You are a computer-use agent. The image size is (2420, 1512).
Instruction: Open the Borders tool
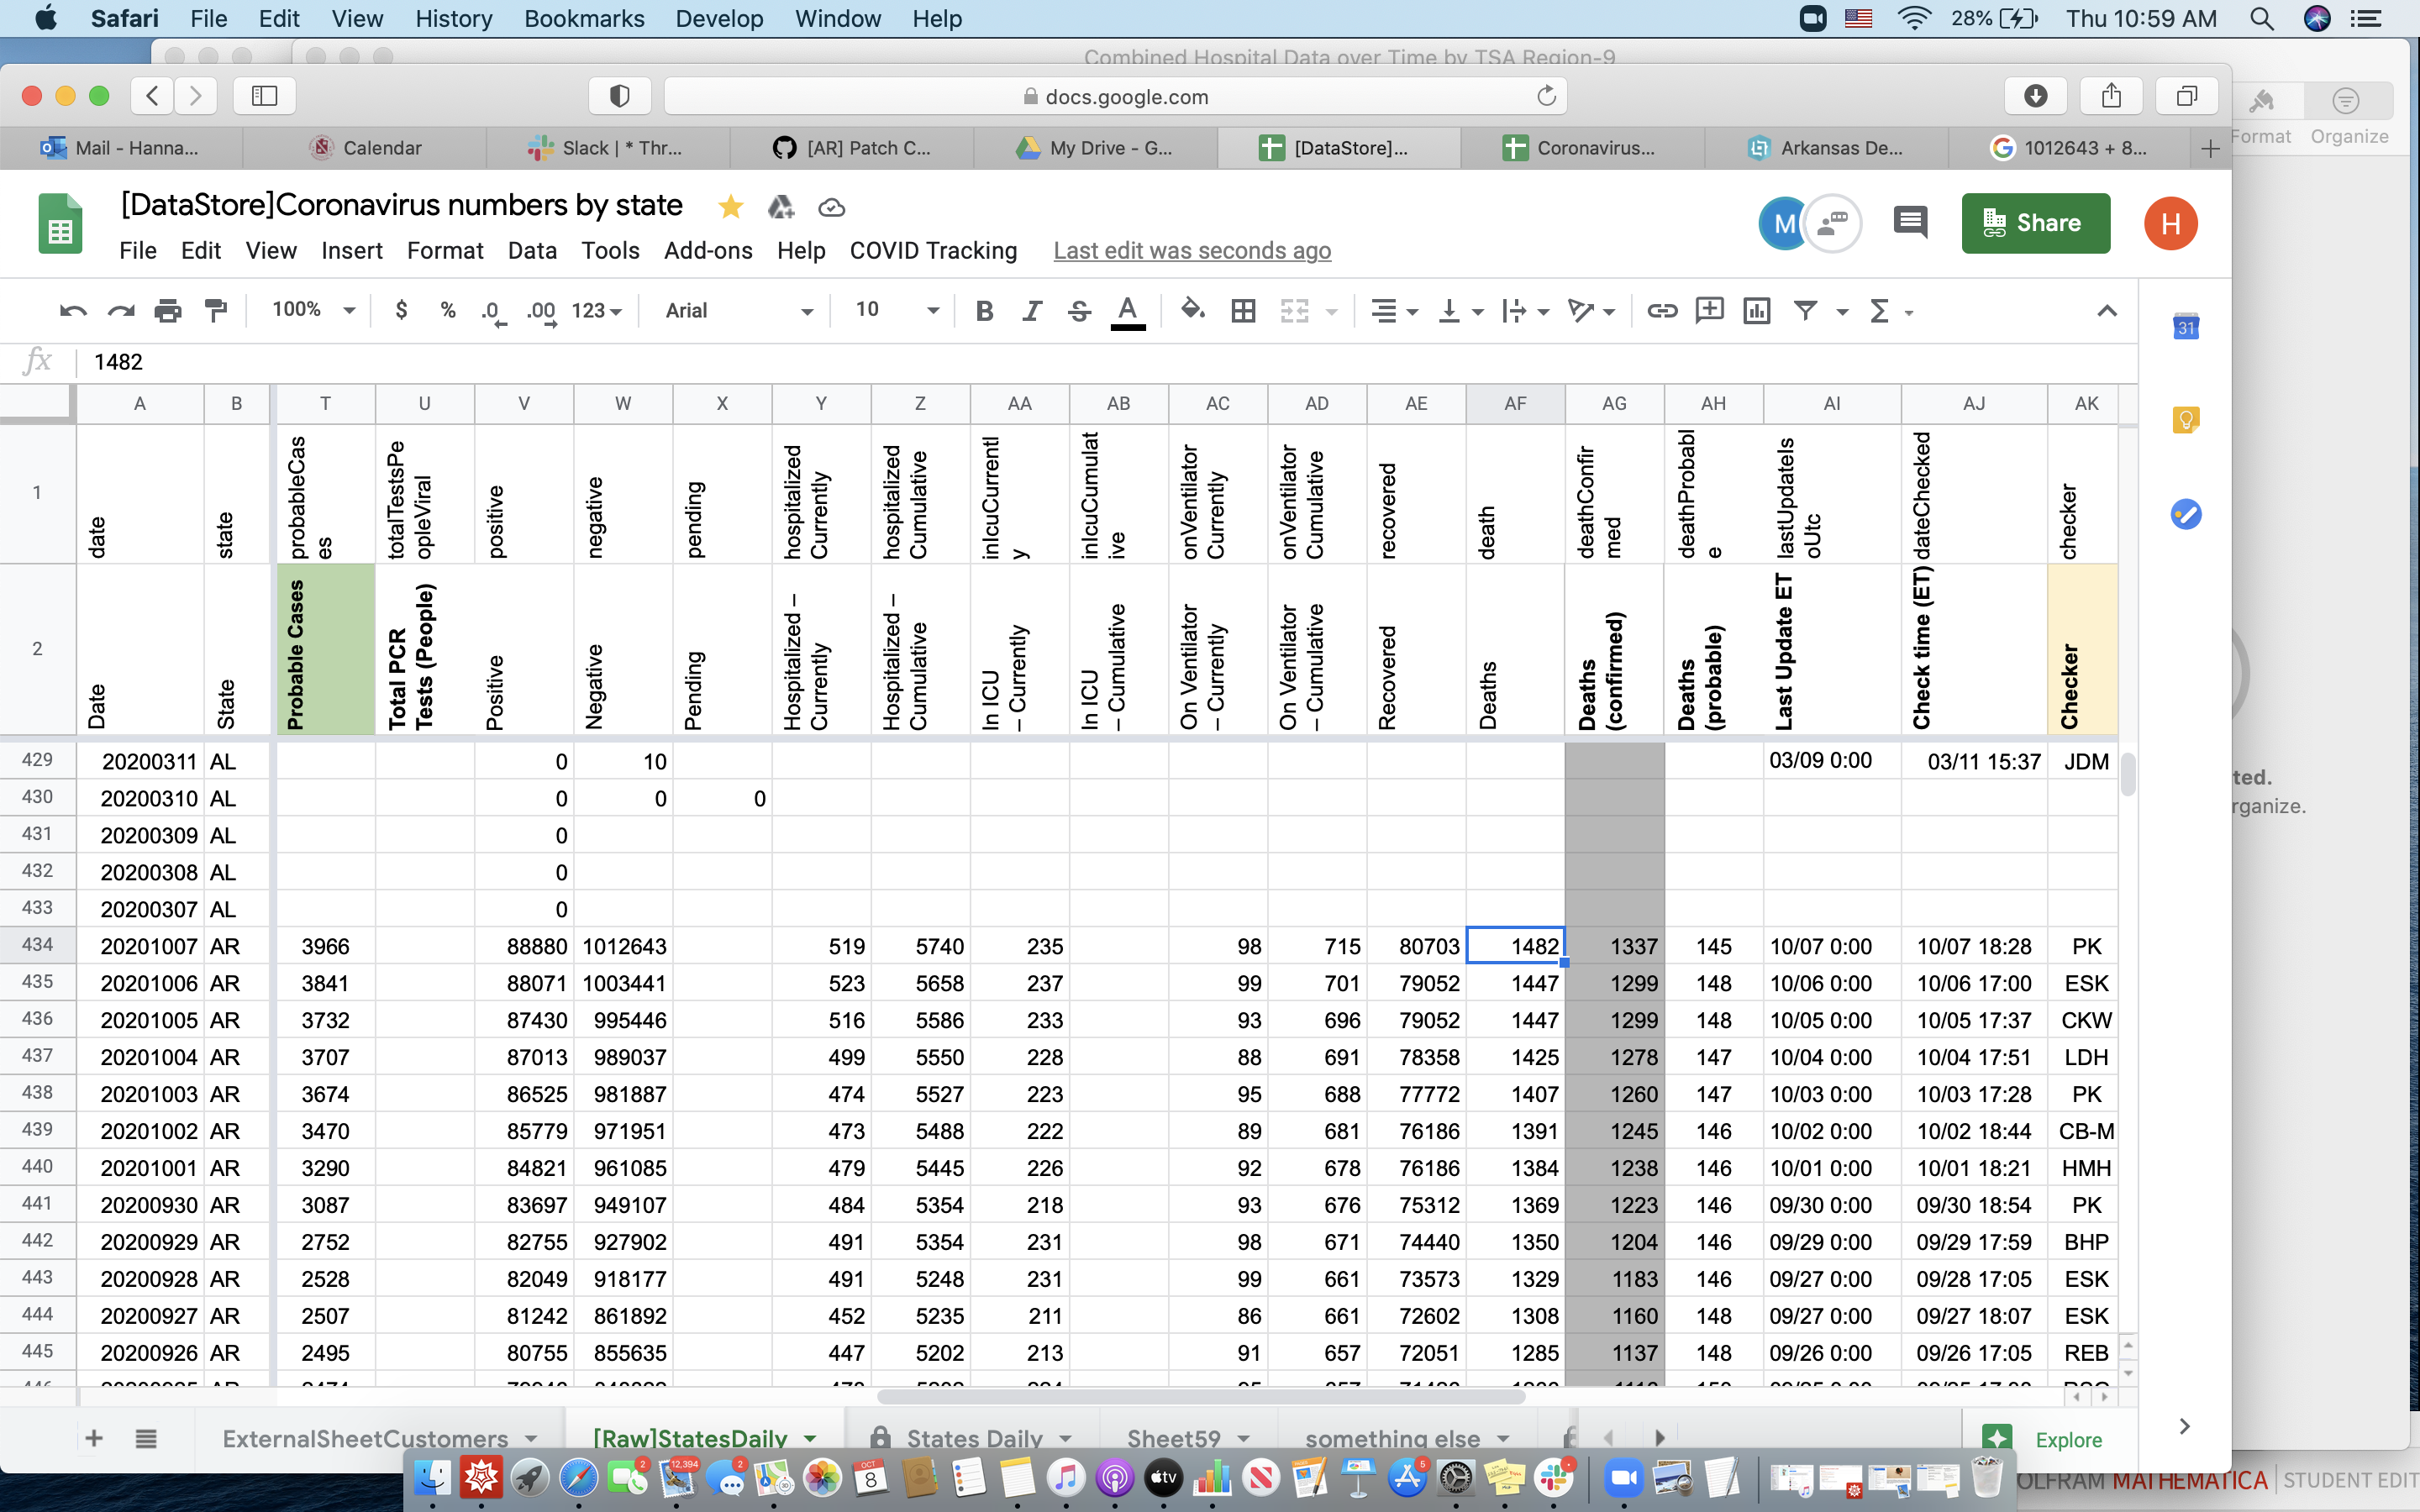[x=1243, y=311]
